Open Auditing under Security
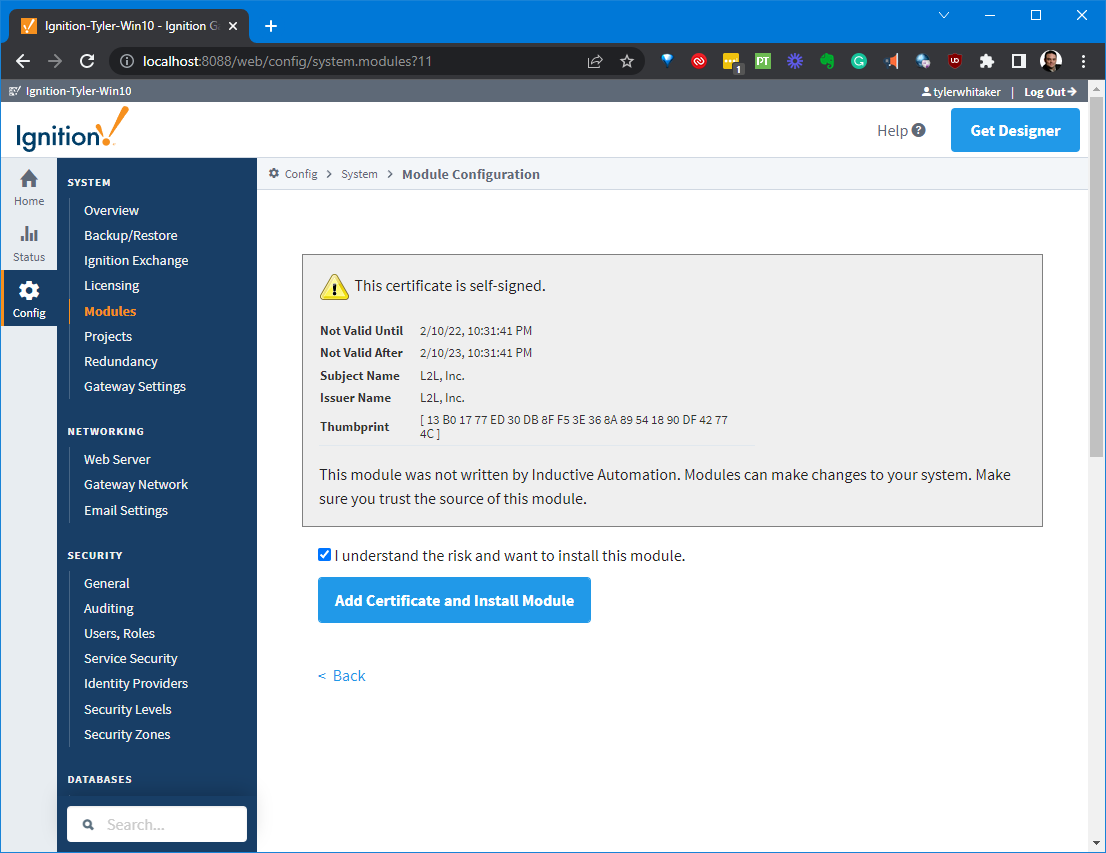The image size is (1106, 853). tap(109, 608)
